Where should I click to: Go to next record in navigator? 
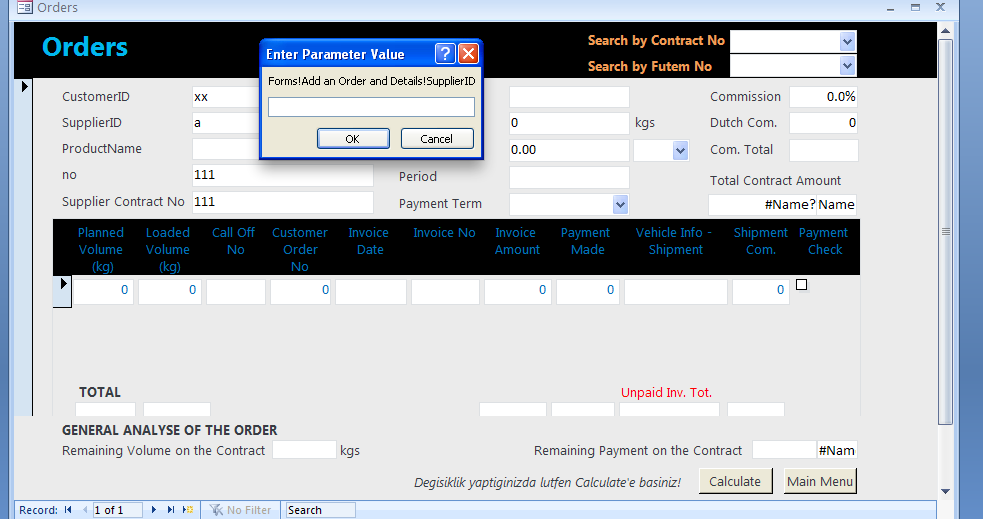154,510
